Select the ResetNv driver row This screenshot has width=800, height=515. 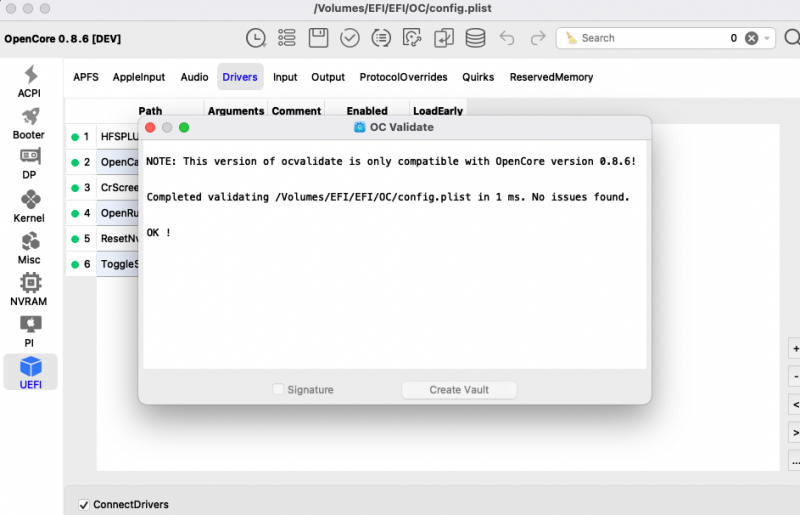coord(119,239)
